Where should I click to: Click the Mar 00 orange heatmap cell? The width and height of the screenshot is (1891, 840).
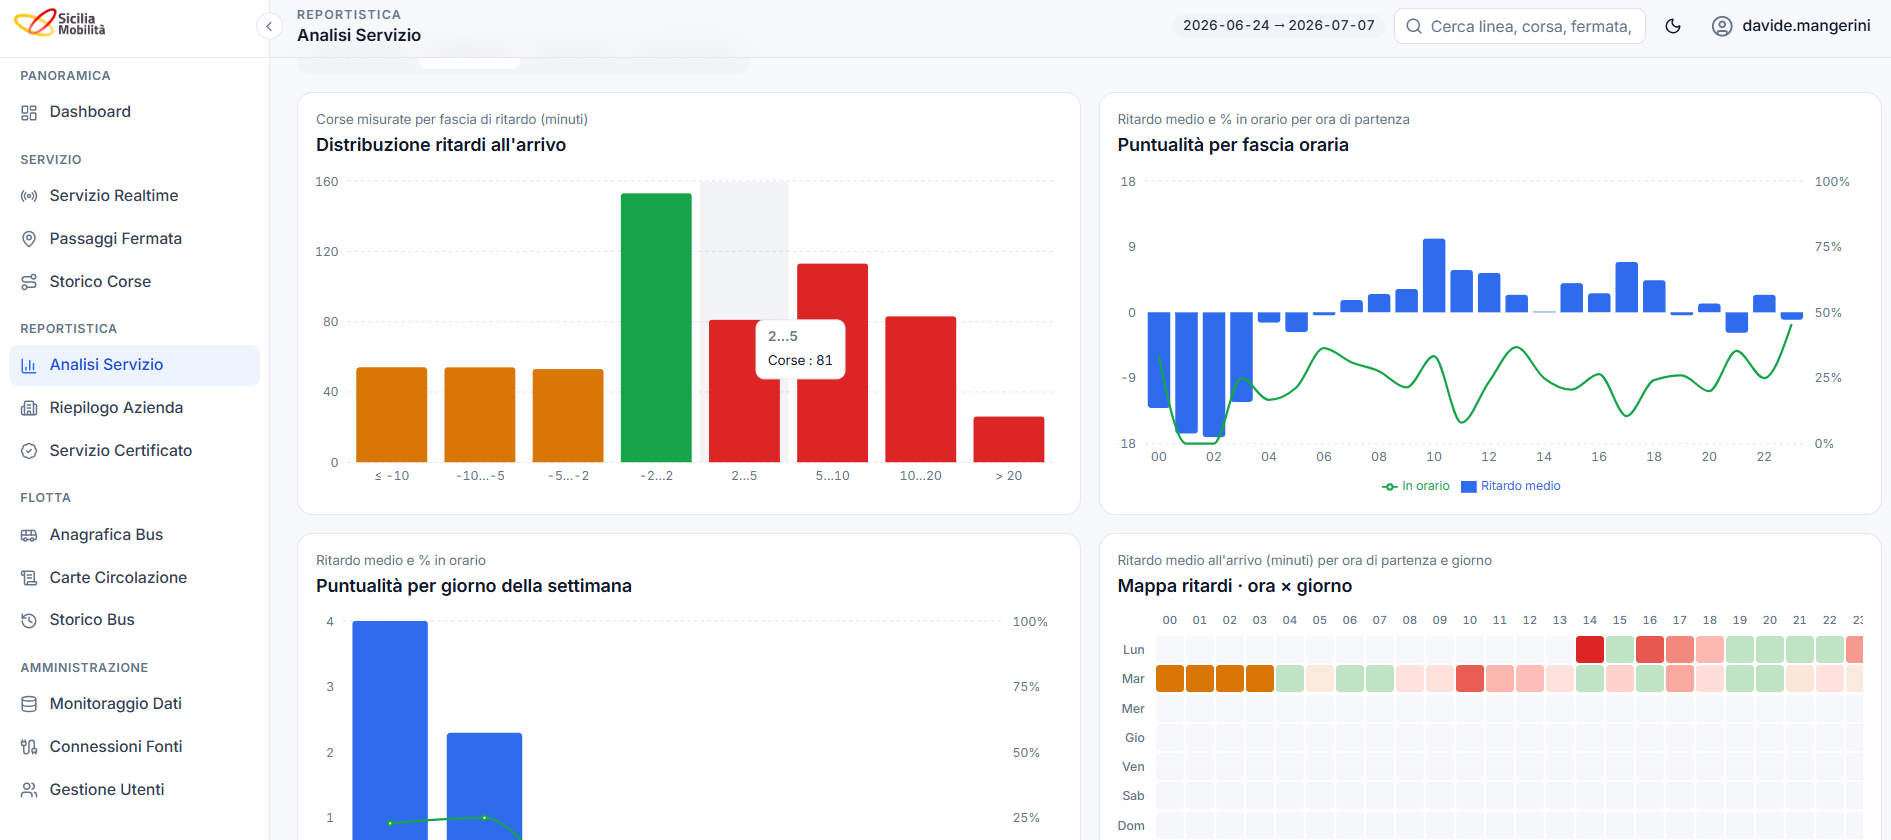[1170, 679]
